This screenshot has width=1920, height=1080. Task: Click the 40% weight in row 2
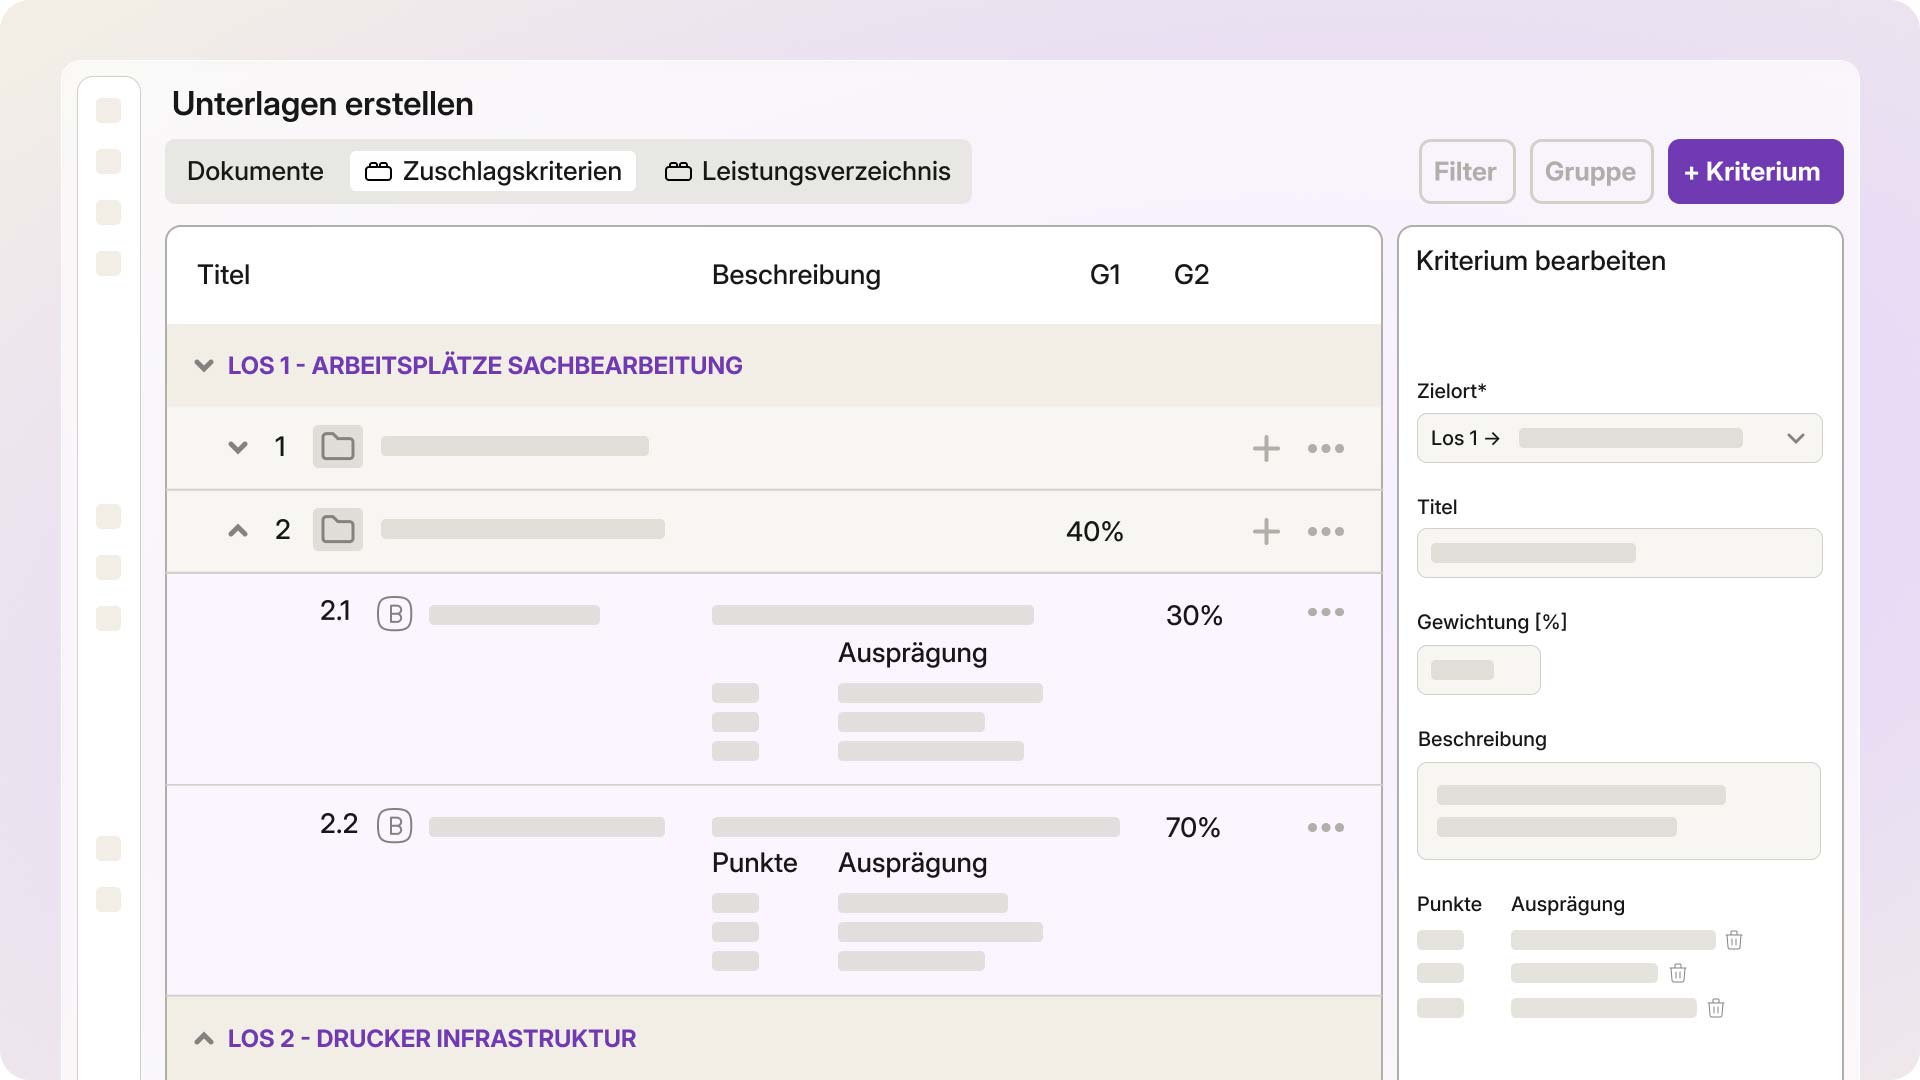pos(1095,531)
